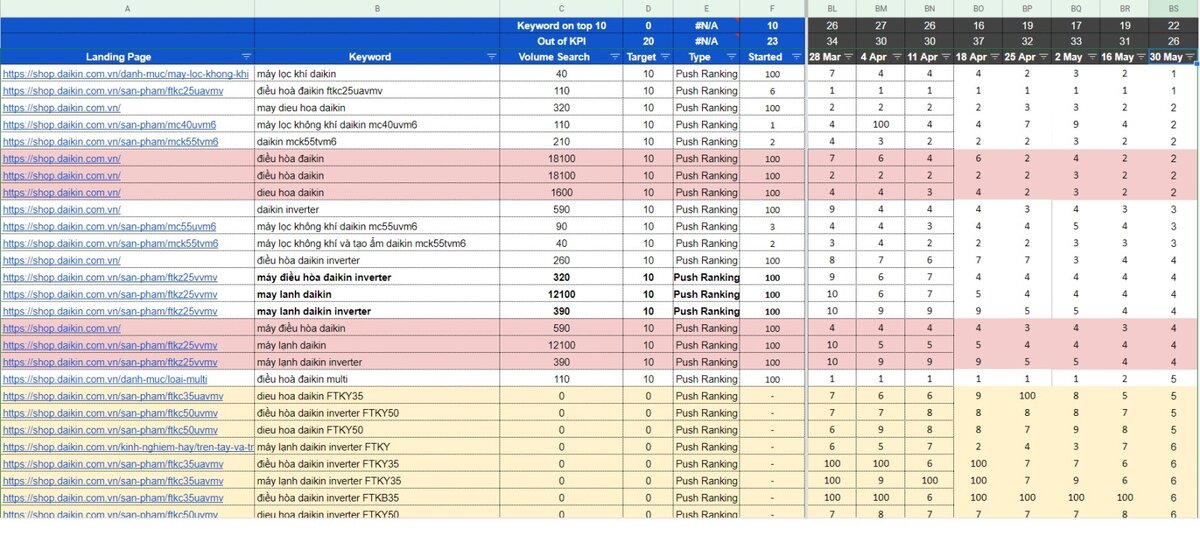Select the 'máy lạnh daikin inverter FTKY' keyword cell
The image size is (1200, 557).
tap(377, 447)
